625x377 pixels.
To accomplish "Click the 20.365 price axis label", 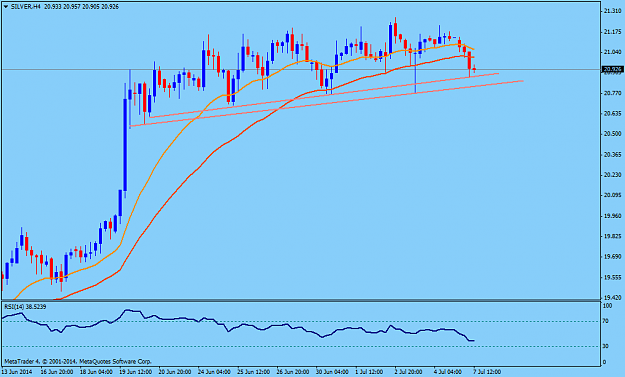I will coord(612,154).
